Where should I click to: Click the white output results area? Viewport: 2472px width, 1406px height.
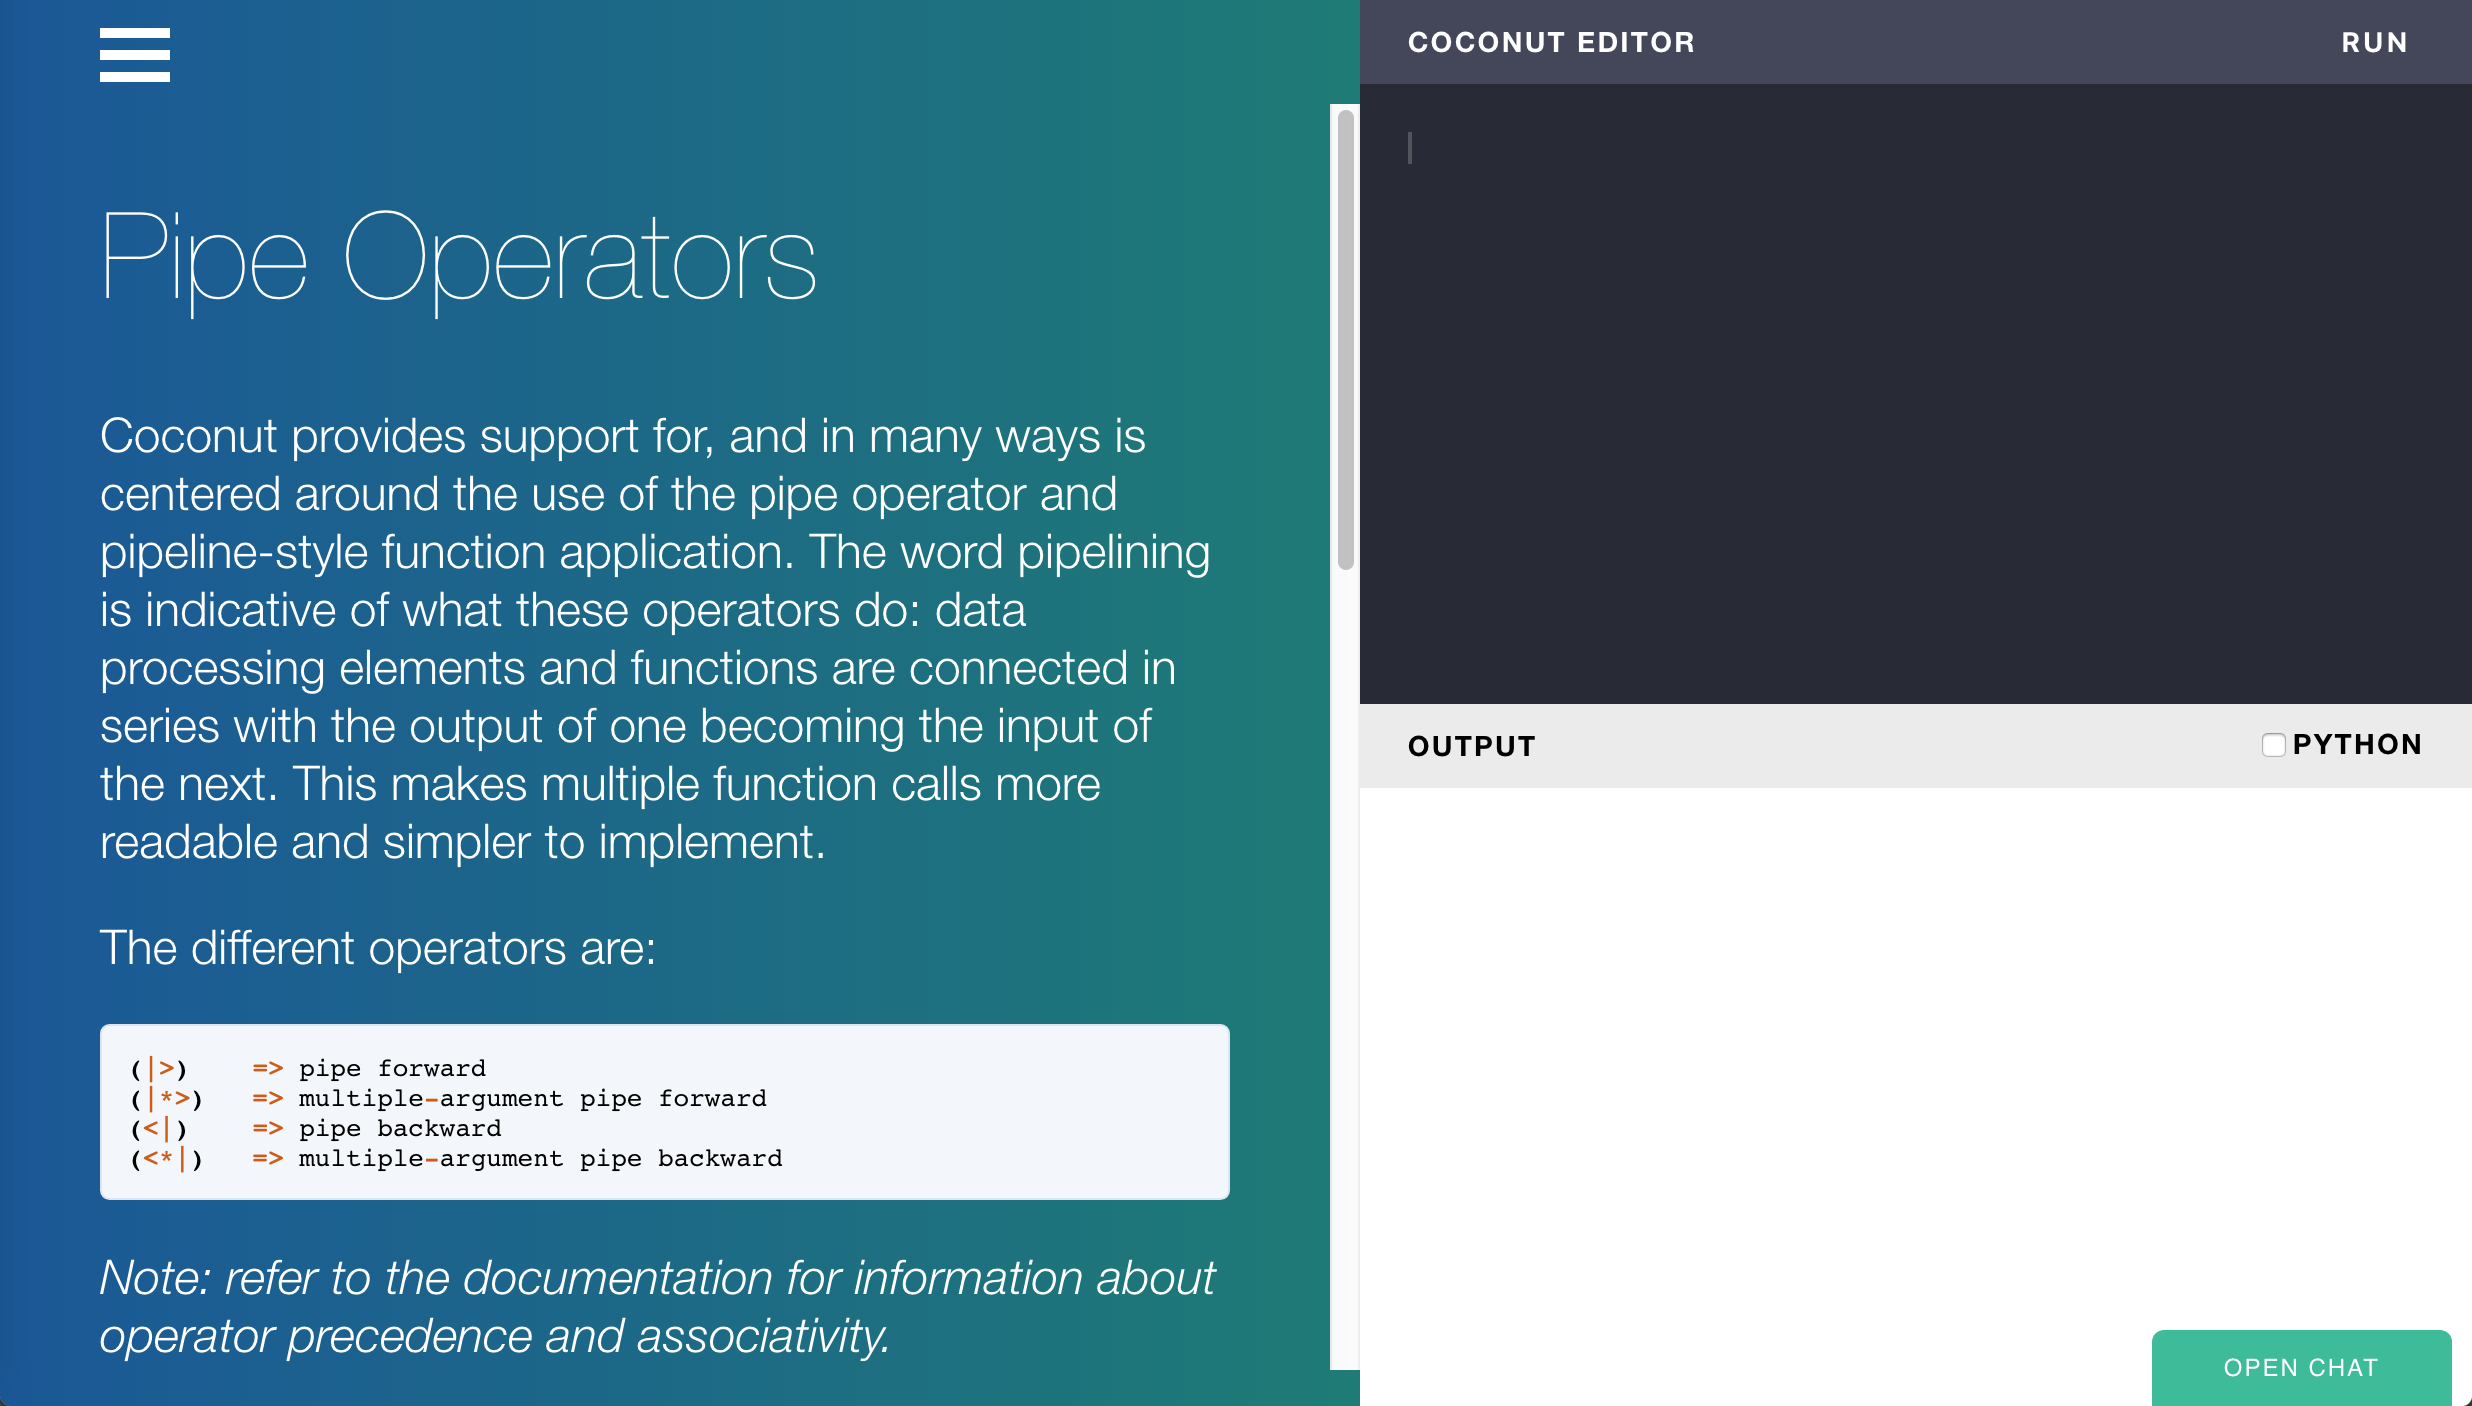tap(1916, 1097)
